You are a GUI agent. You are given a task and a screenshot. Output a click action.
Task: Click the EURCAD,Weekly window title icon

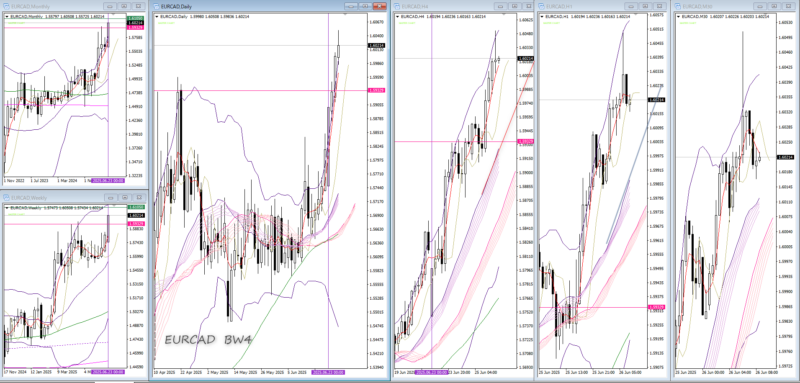pyautogui.click(x=7, y=197)
